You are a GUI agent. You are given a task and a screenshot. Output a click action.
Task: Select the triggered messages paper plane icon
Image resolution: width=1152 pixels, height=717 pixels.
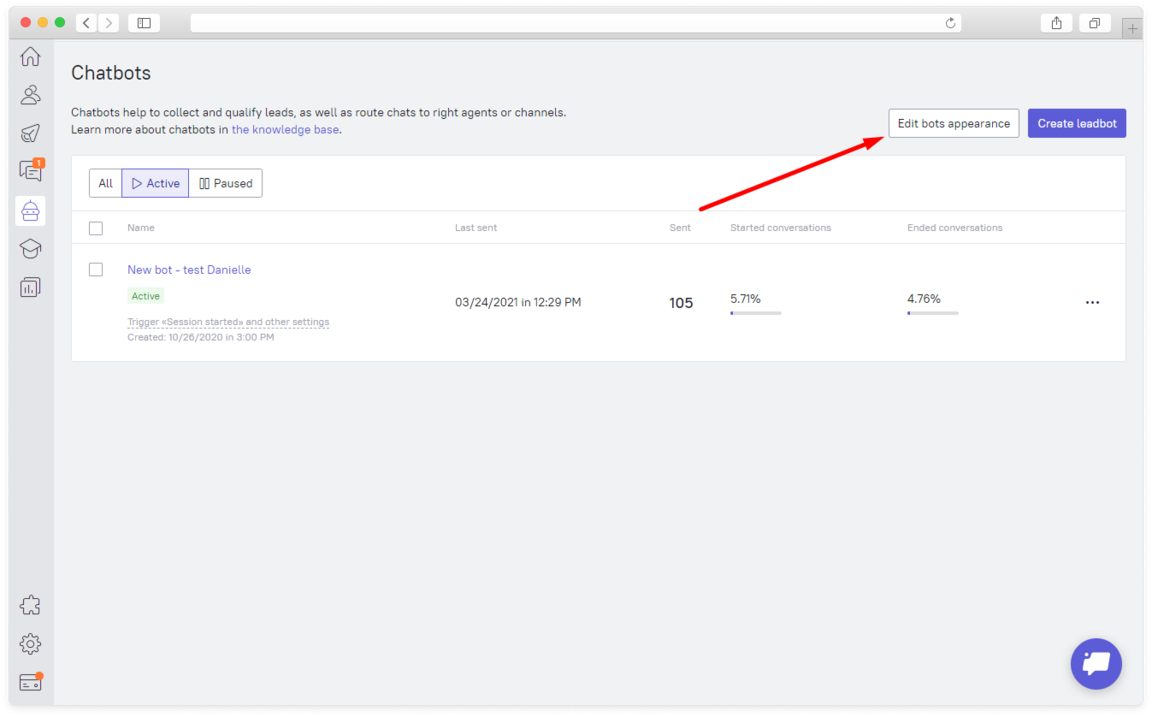pos(30,133)
